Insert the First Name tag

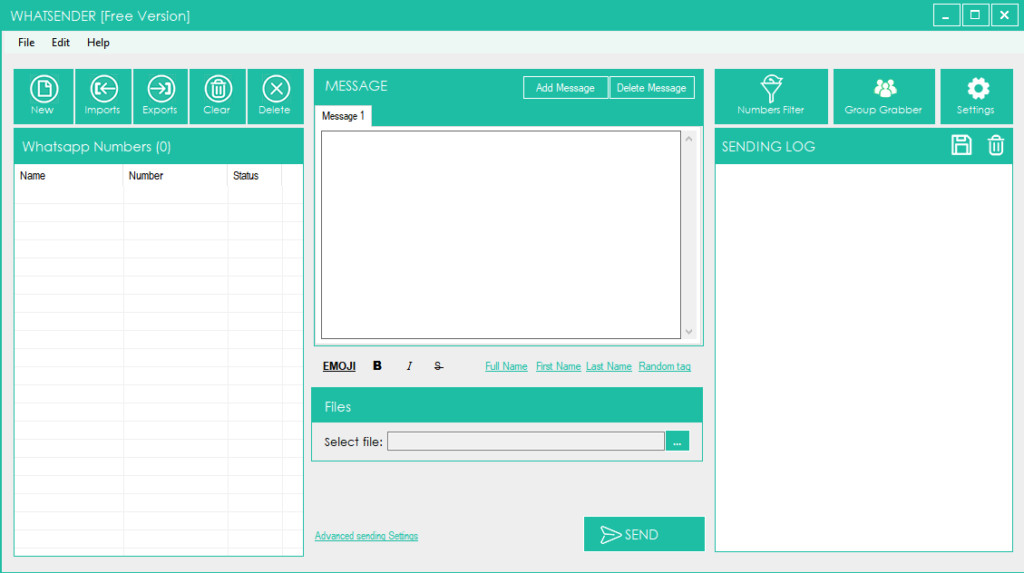(558, 366)
